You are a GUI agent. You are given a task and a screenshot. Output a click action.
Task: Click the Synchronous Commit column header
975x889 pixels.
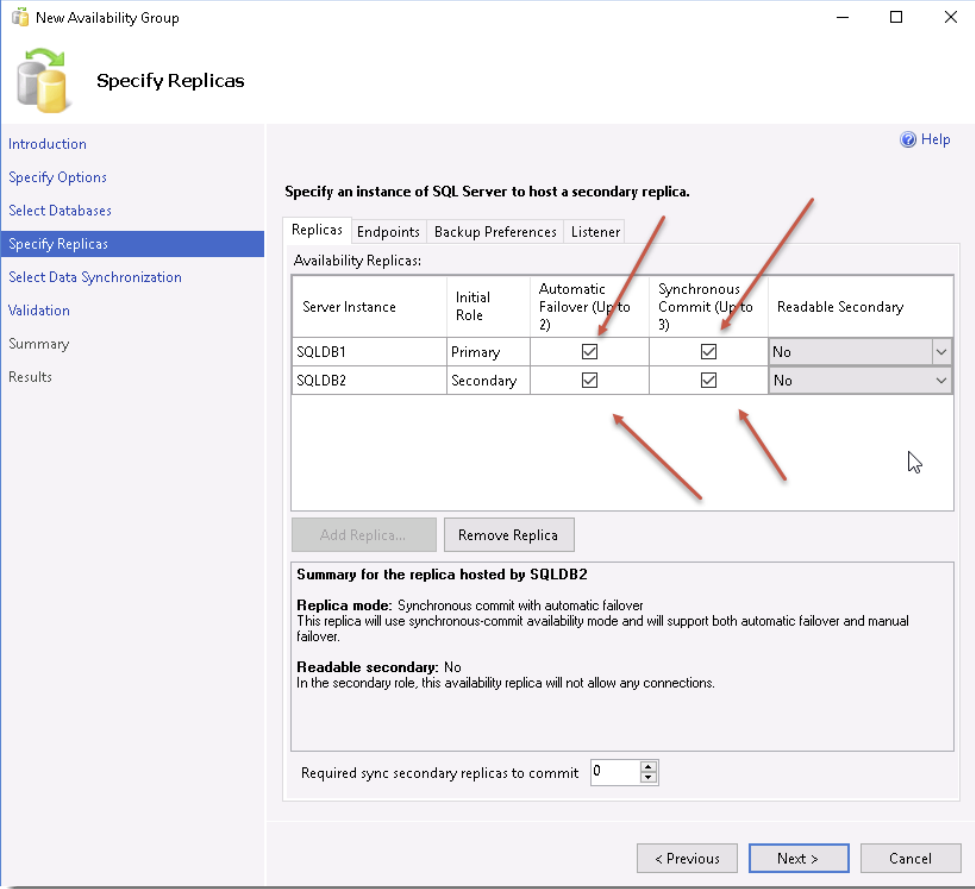(708, 306)
